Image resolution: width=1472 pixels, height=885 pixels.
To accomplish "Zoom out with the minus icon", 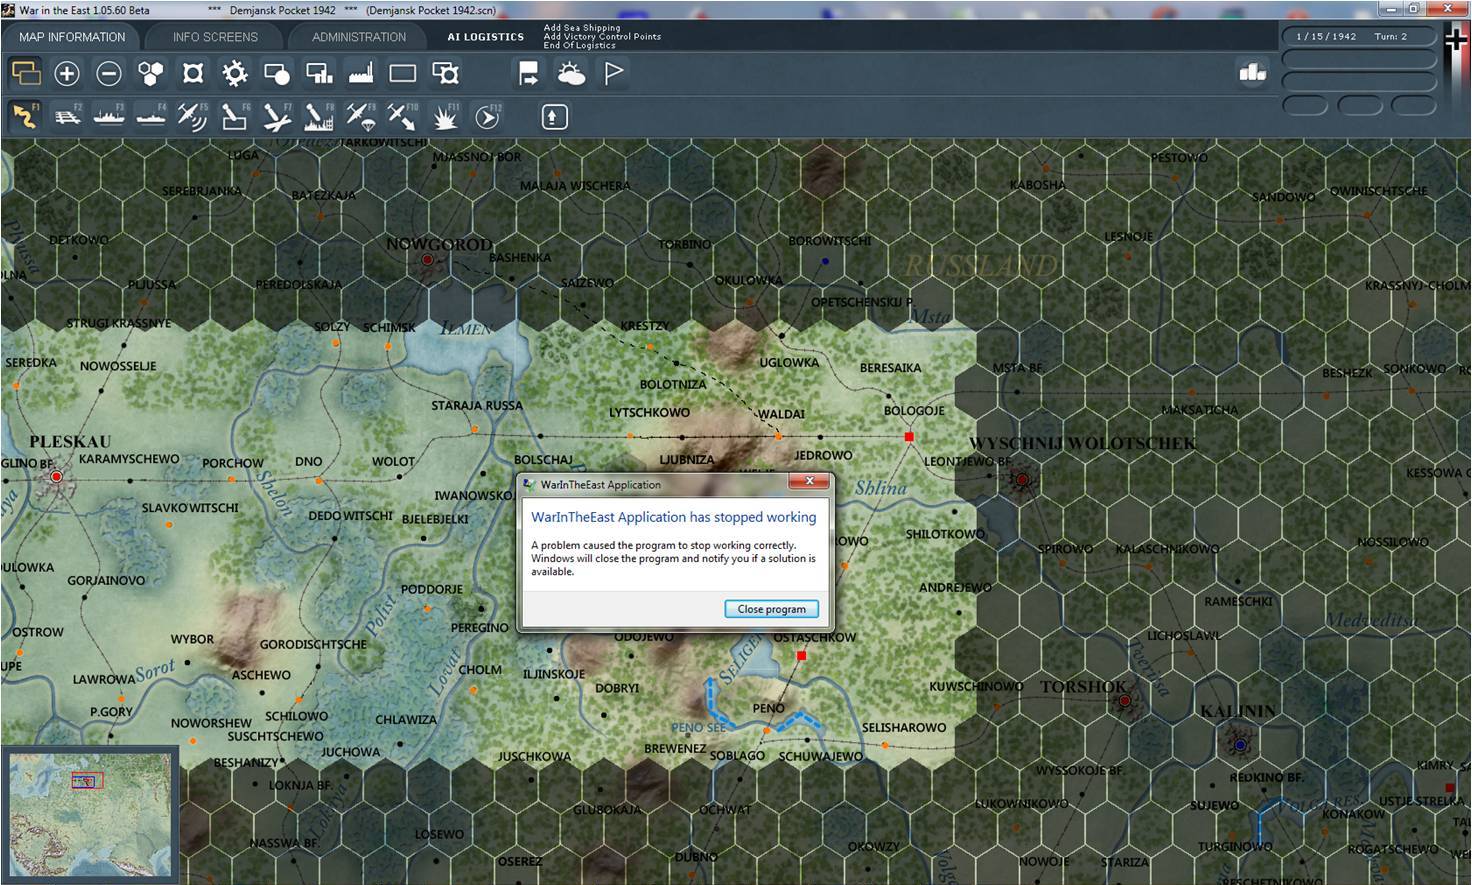I will click(x=109, y=73).
